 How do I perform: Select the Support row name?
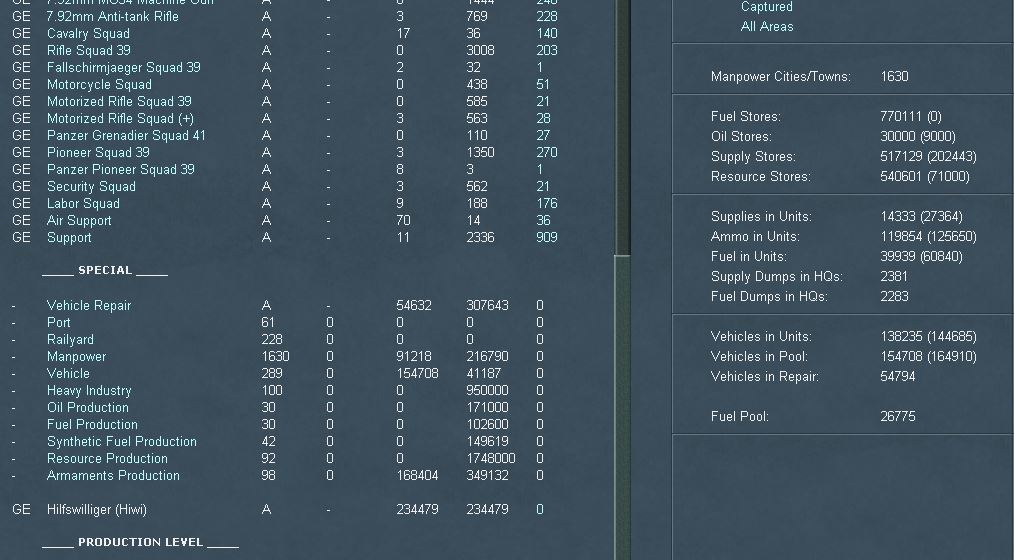pos(69,237)
